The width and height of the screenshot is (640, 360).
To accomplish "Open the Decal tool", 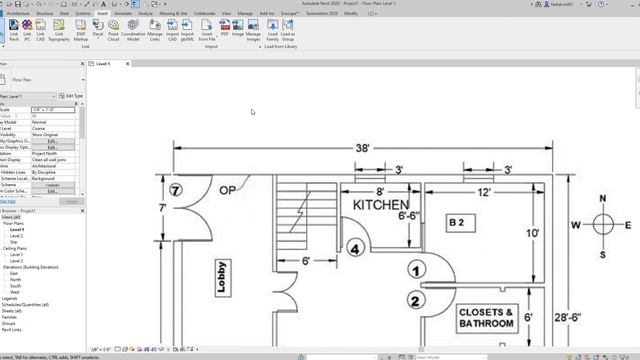I will tap(98, 29).
